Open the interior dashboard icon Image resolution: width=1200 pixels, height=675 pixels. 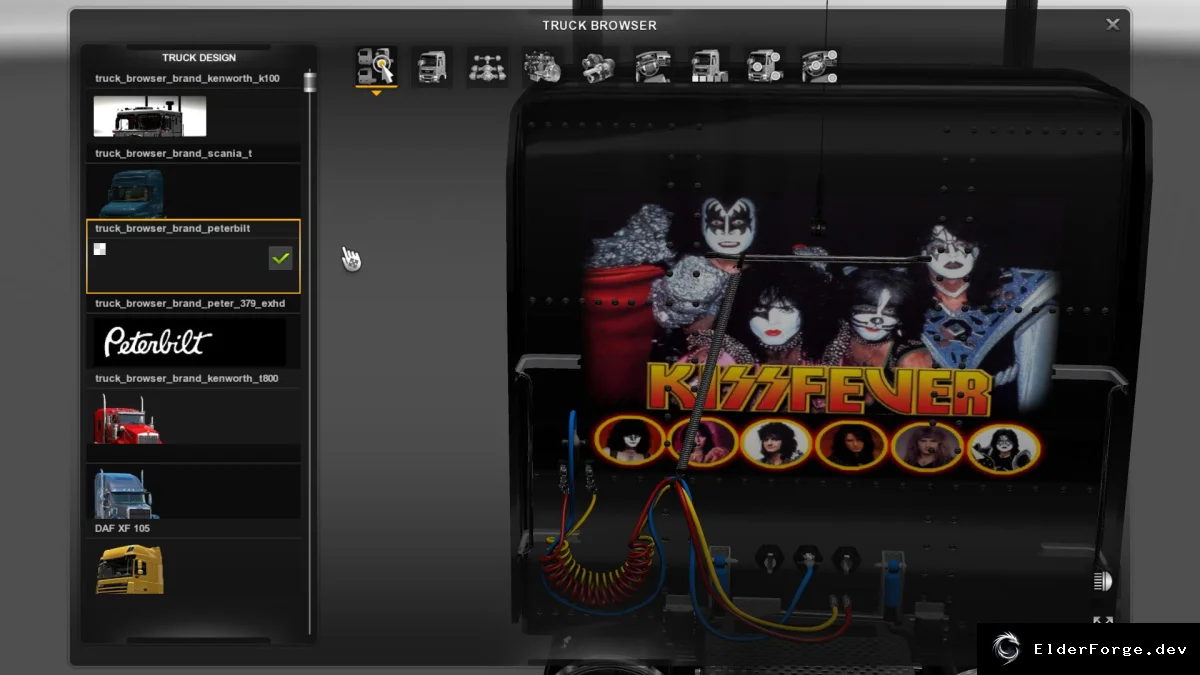coord(654,66)
